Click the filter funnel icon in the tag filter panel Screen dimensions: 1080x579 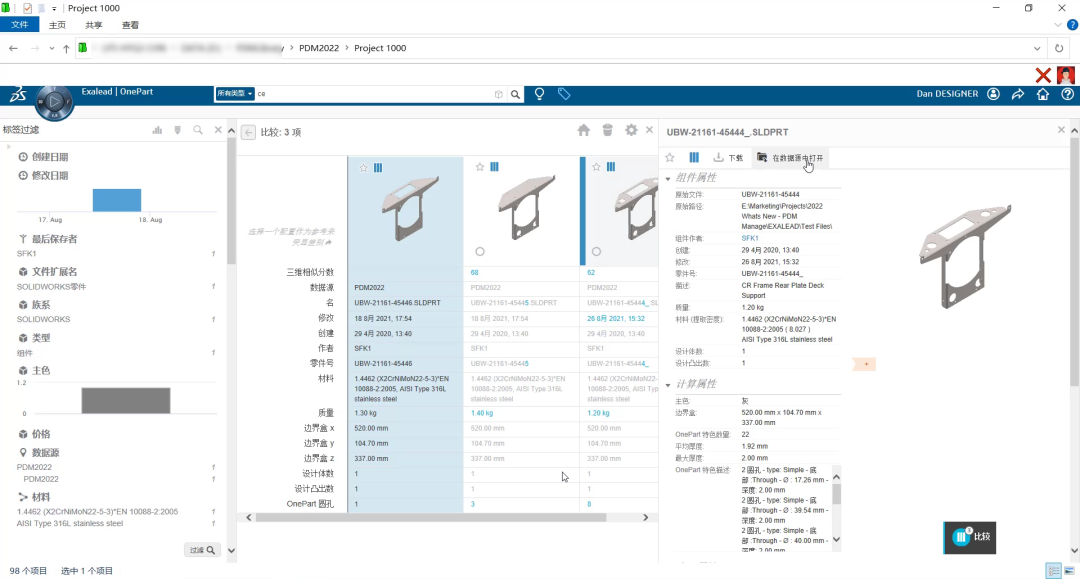(178, 129)
